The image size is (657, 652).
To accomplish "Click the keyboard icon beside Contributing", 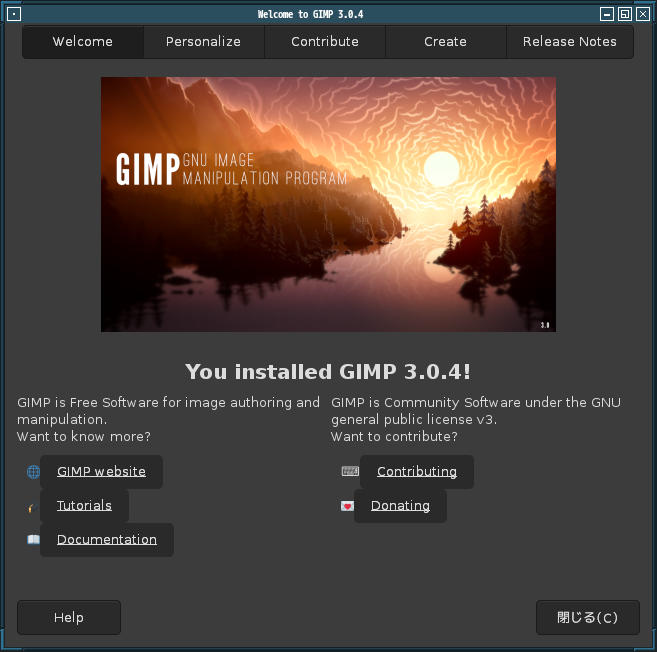I will (x=350, y=471).
